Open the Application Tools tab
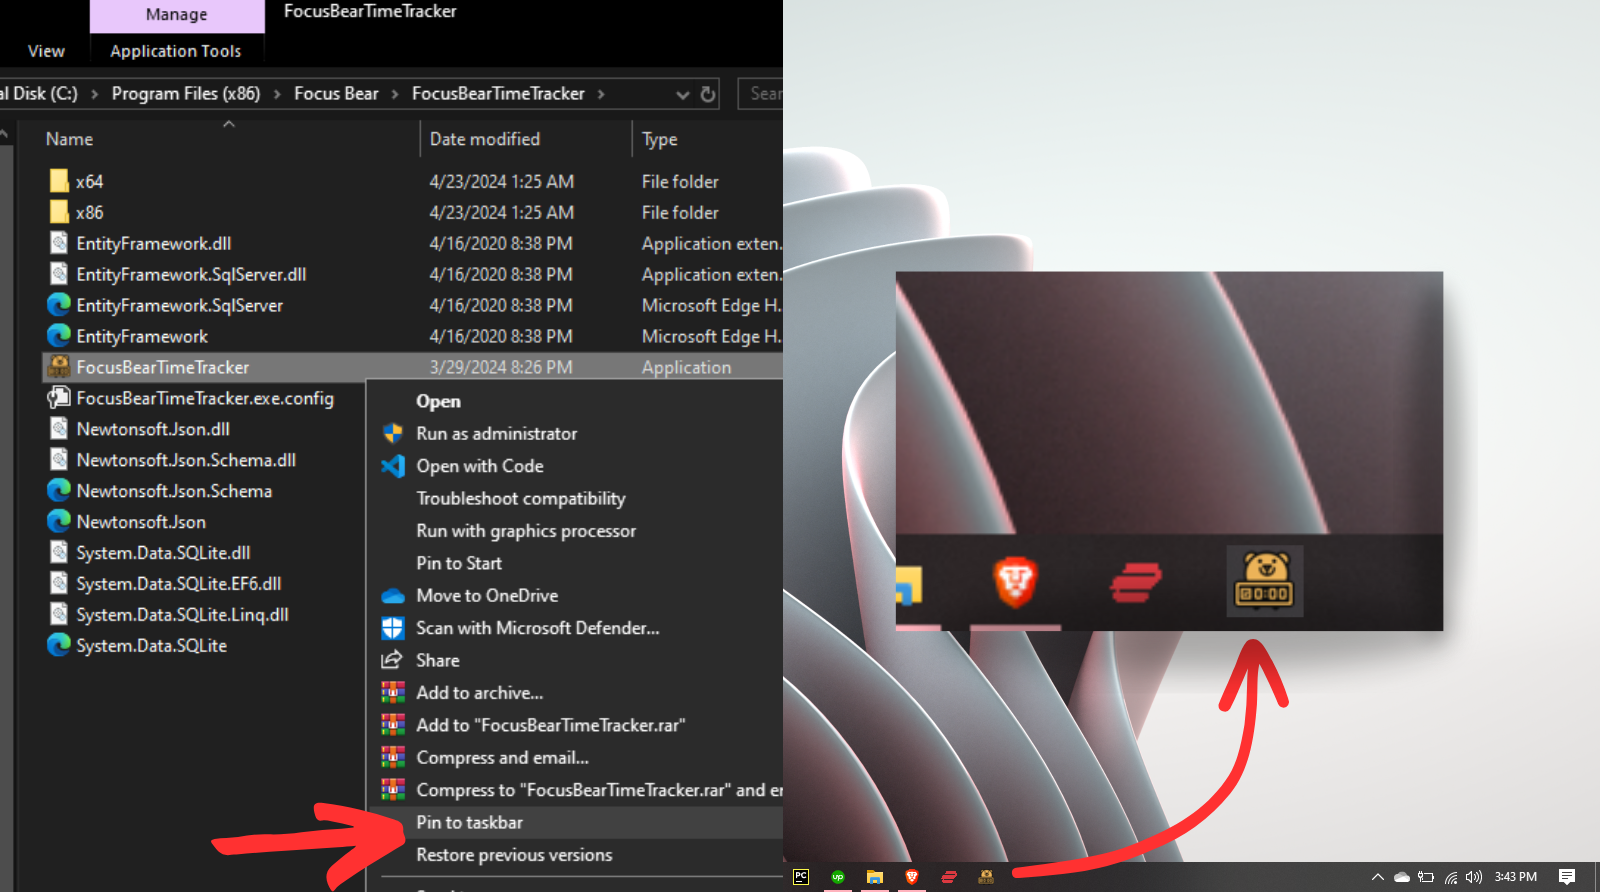 pyautogui.click(x=176, y=51)
